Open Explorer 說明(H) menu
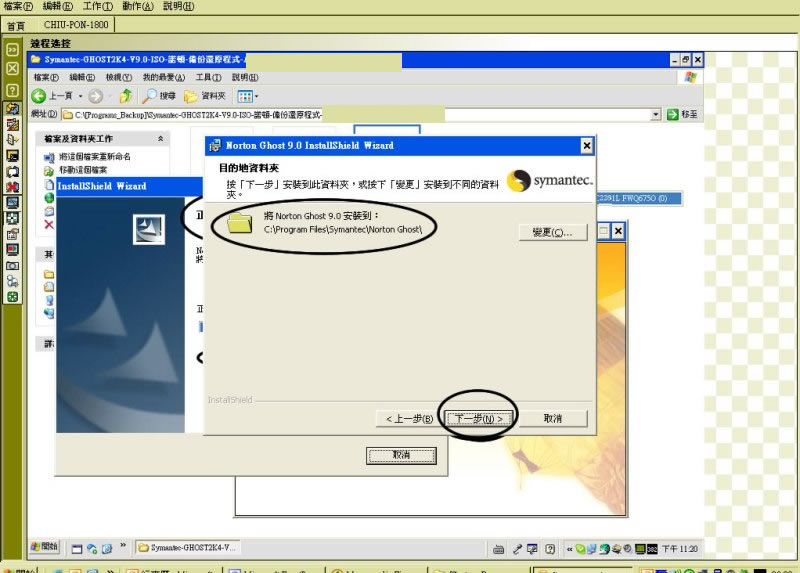 pos(245,78)
